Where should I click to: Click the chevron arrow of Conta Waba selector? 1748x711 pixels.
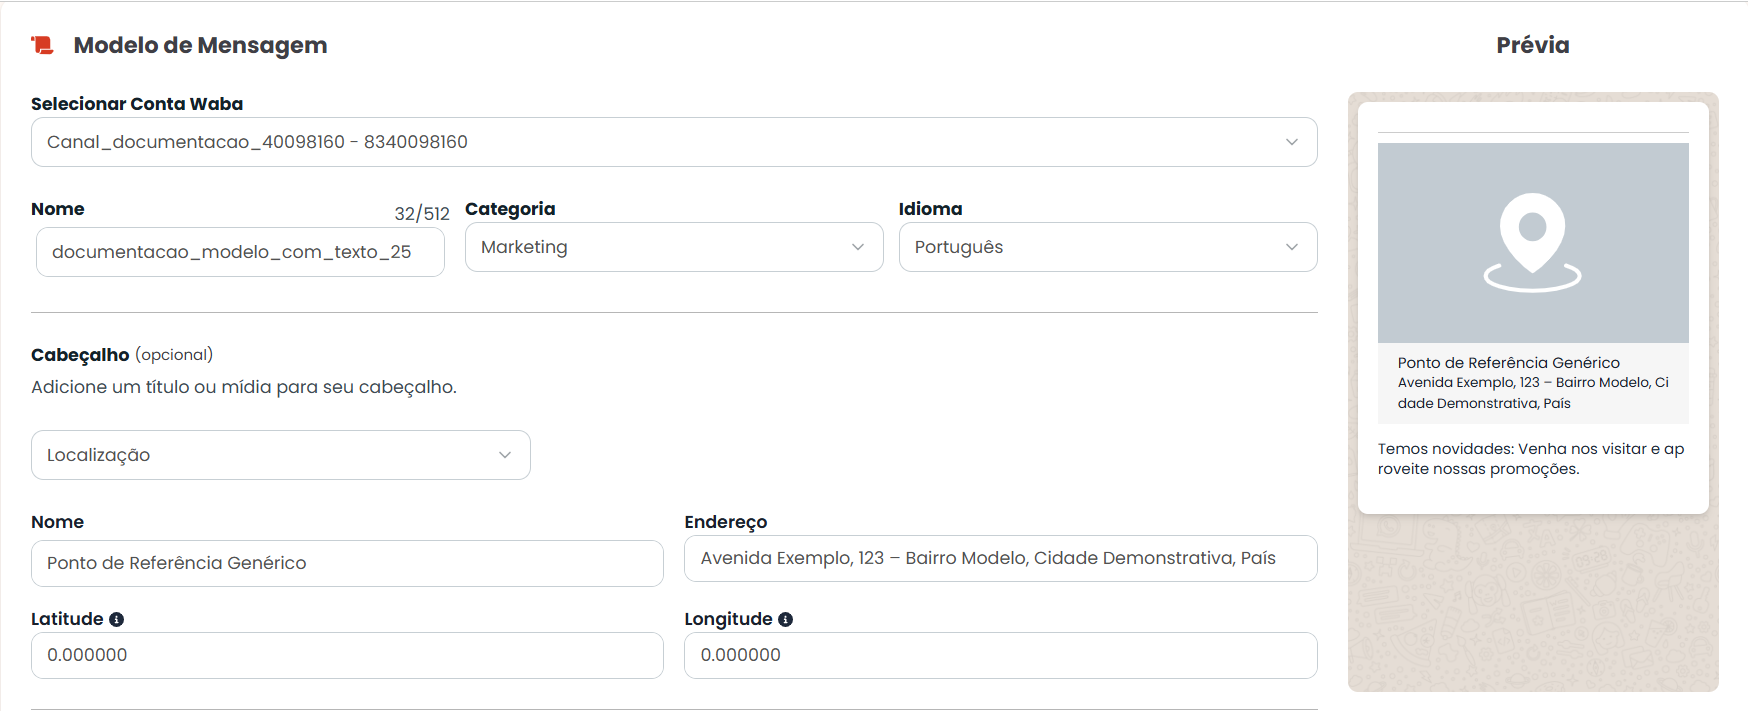point(1292,142)
